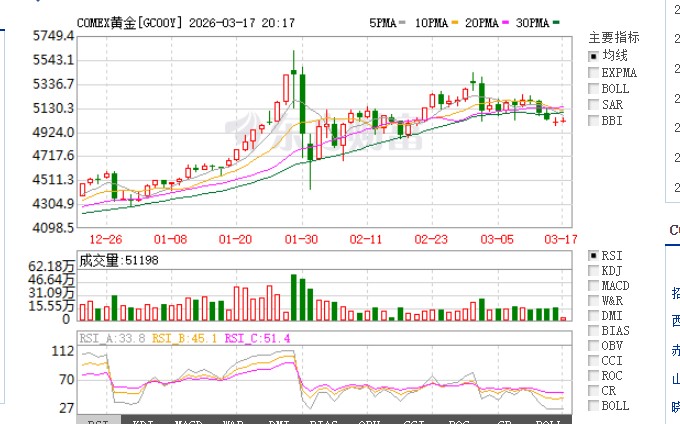Viewport: 680px width, 424px height.
Task: Enable the DMI indicator checkbox
Action: point(593,315)
